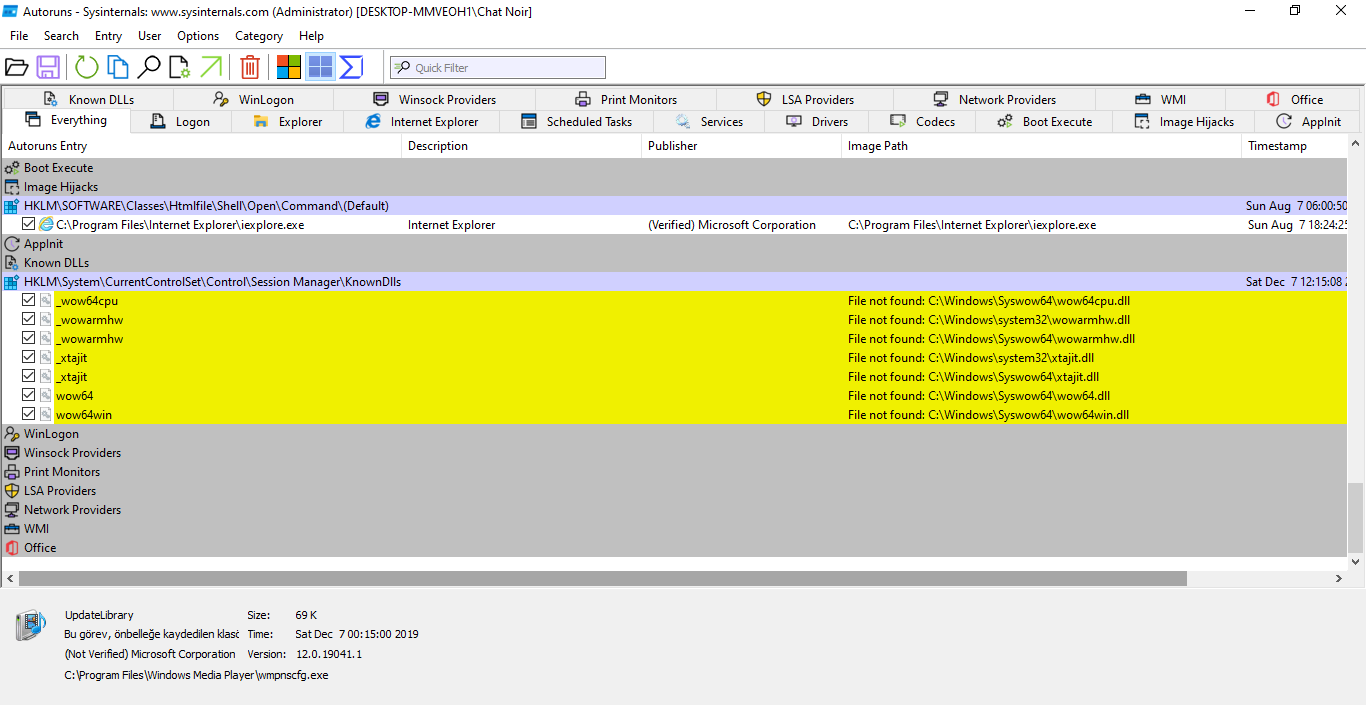
Task: Open the Category menu
Action: click(259, 36)
